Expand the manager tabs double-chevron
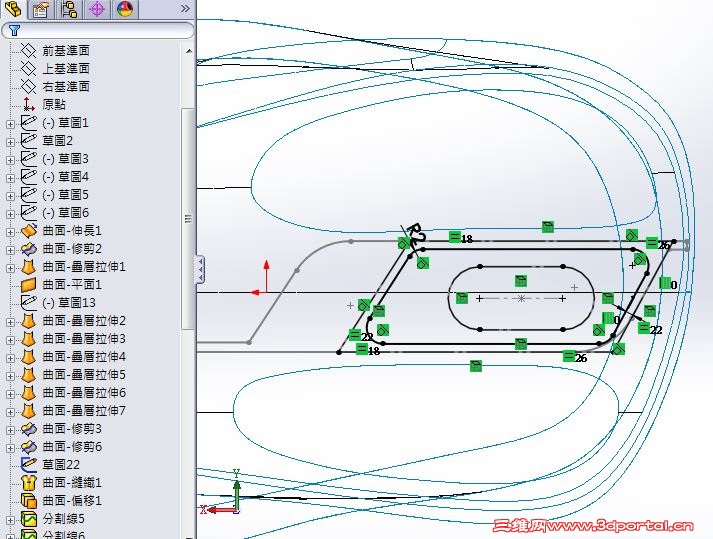 pyautogui.click(x=185, y=9)
